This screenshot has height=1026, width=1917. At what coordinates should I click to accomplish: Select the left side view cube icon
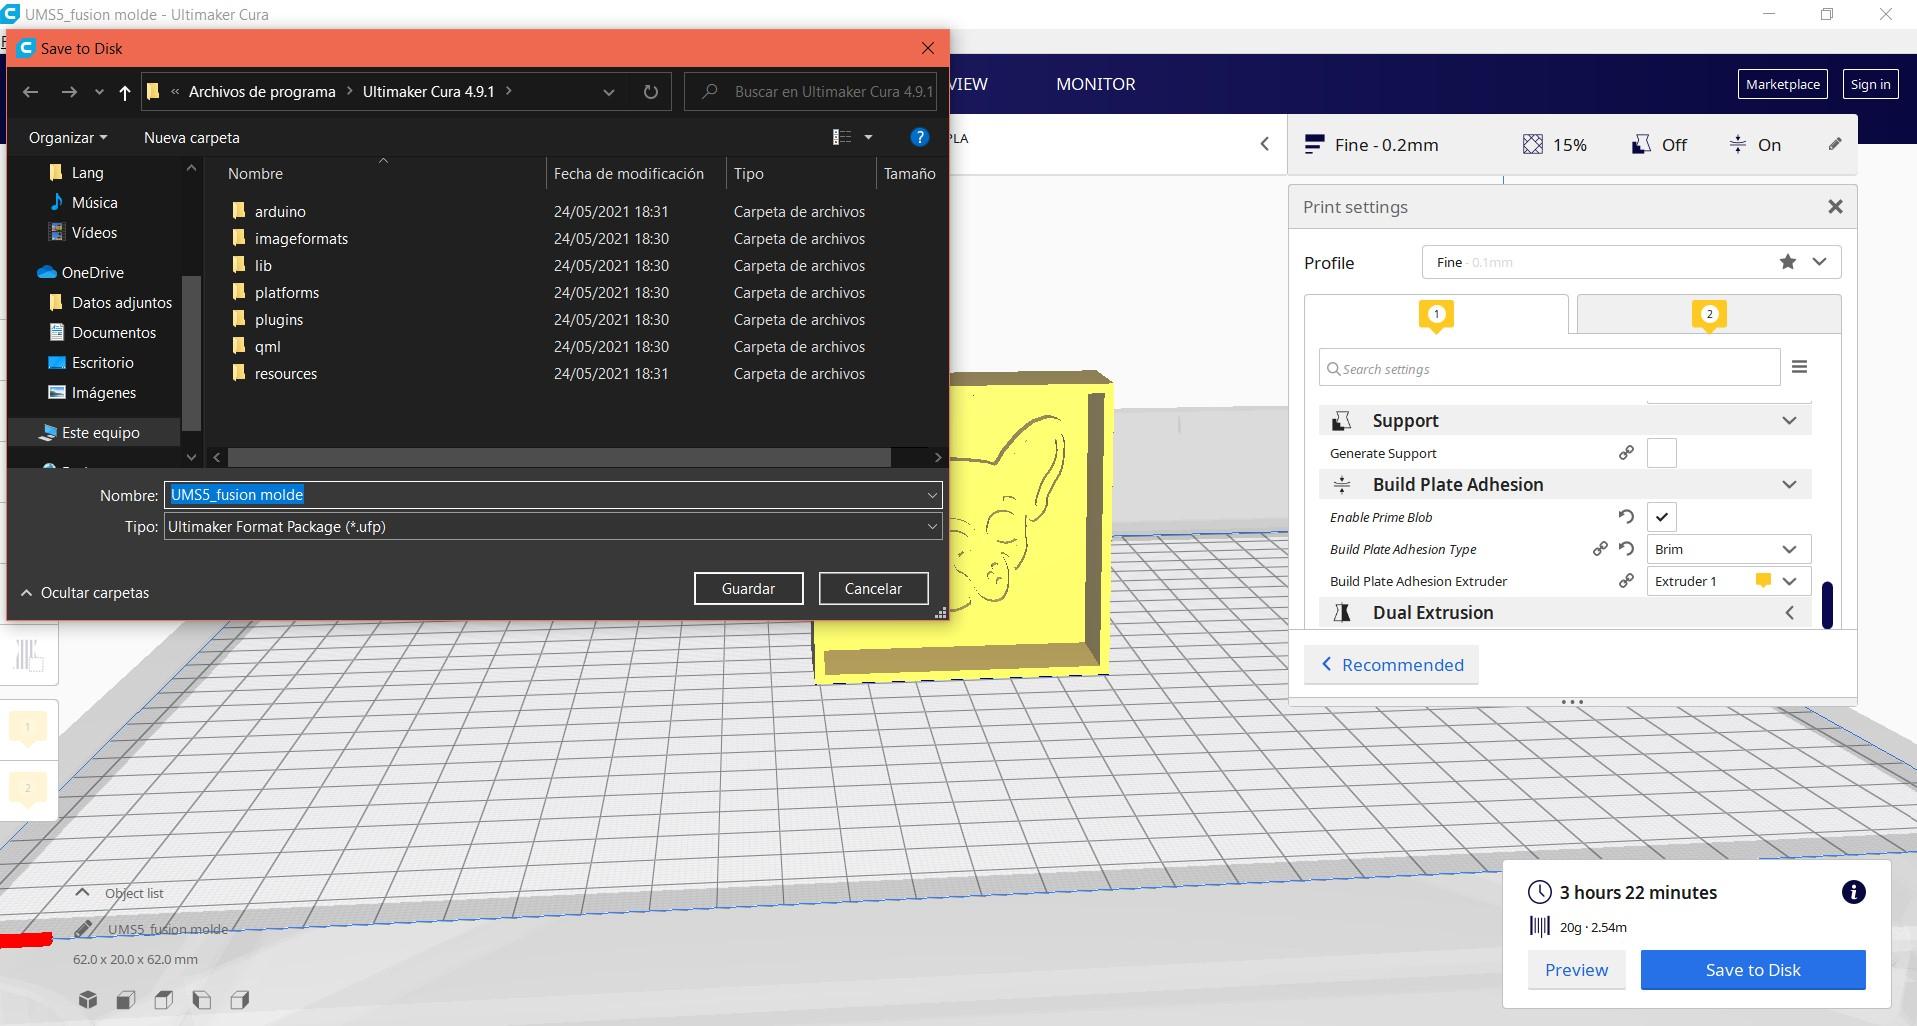(x=202, y=999)
